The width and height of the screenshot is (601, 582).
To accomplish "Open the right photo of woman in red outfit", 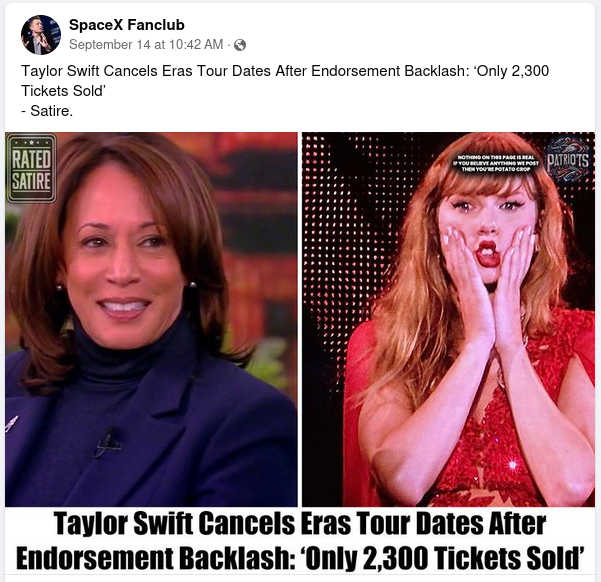I will point(448,319).
